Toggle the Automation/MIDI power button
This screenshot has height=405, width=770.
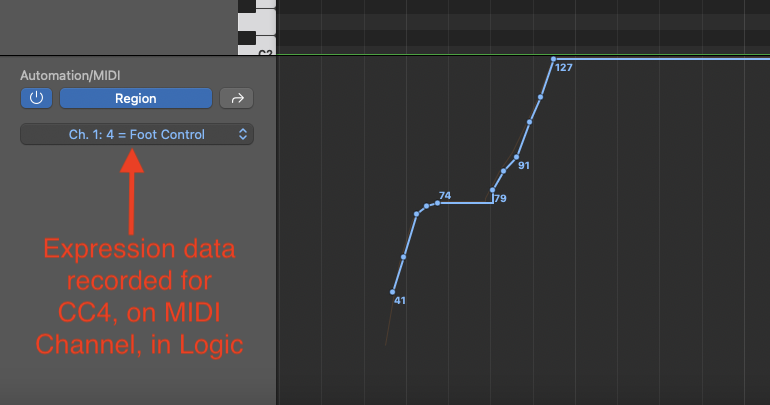click(36, 98)
